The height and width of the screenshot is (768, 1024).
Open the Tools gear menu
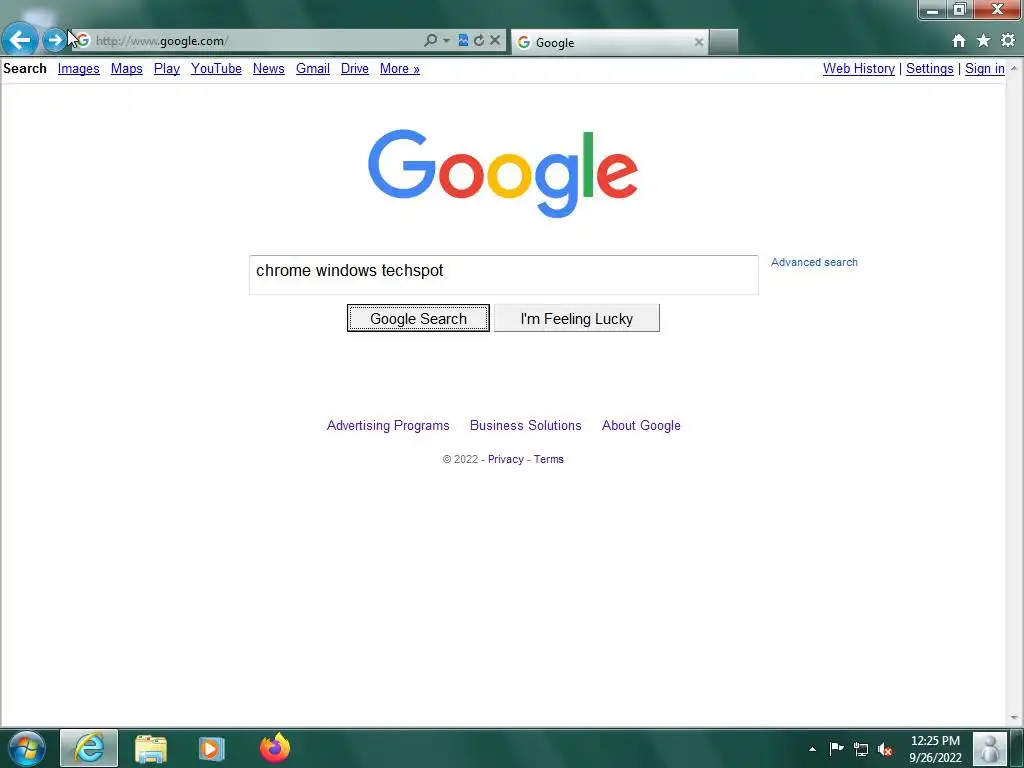tap(1008, 40)
